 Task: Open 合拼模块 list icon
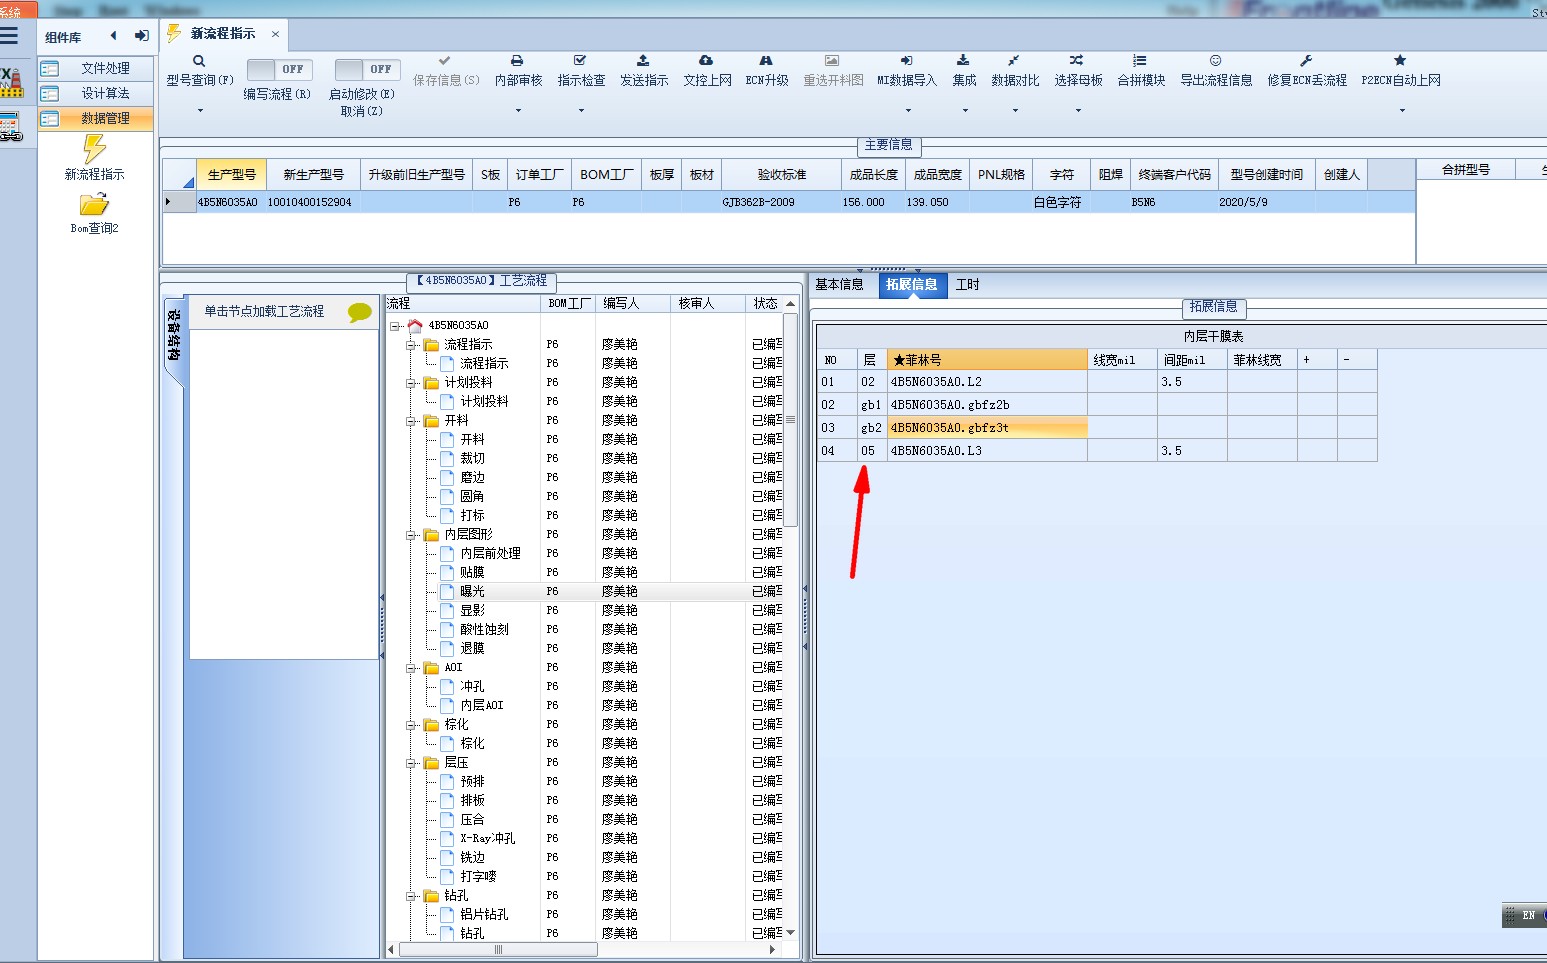(1140, 61)
